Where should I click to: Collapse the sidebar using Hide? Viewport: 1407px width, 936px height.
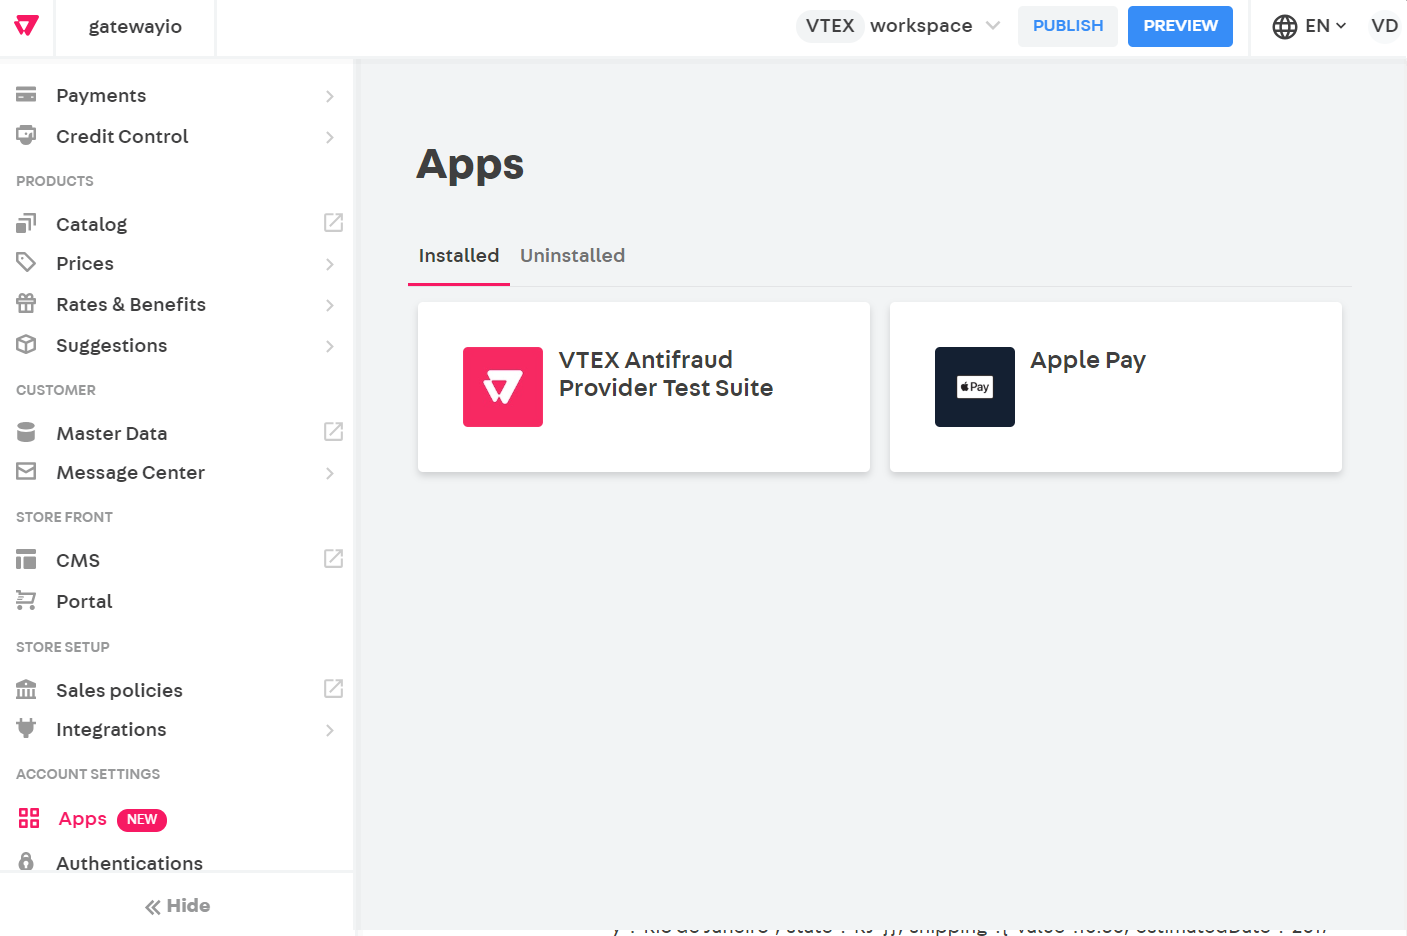pos(176,906)
